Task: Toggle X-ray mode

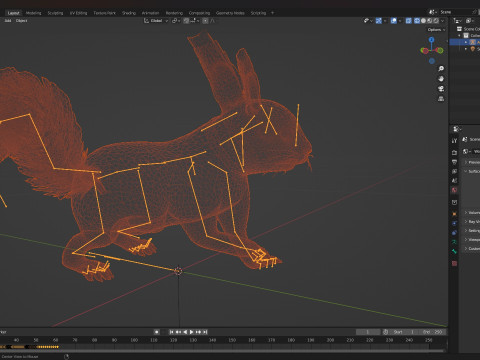Action: click(x=408, y=21)
